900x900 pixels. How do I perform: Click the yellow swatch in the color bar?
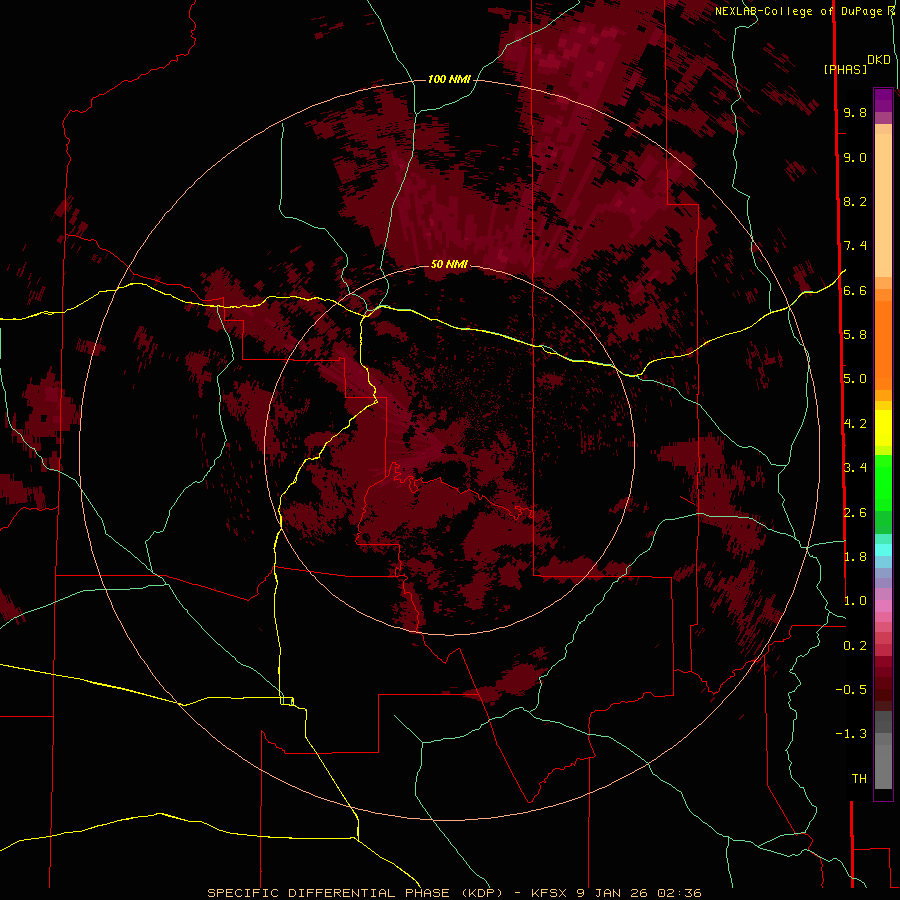point(883,428)
